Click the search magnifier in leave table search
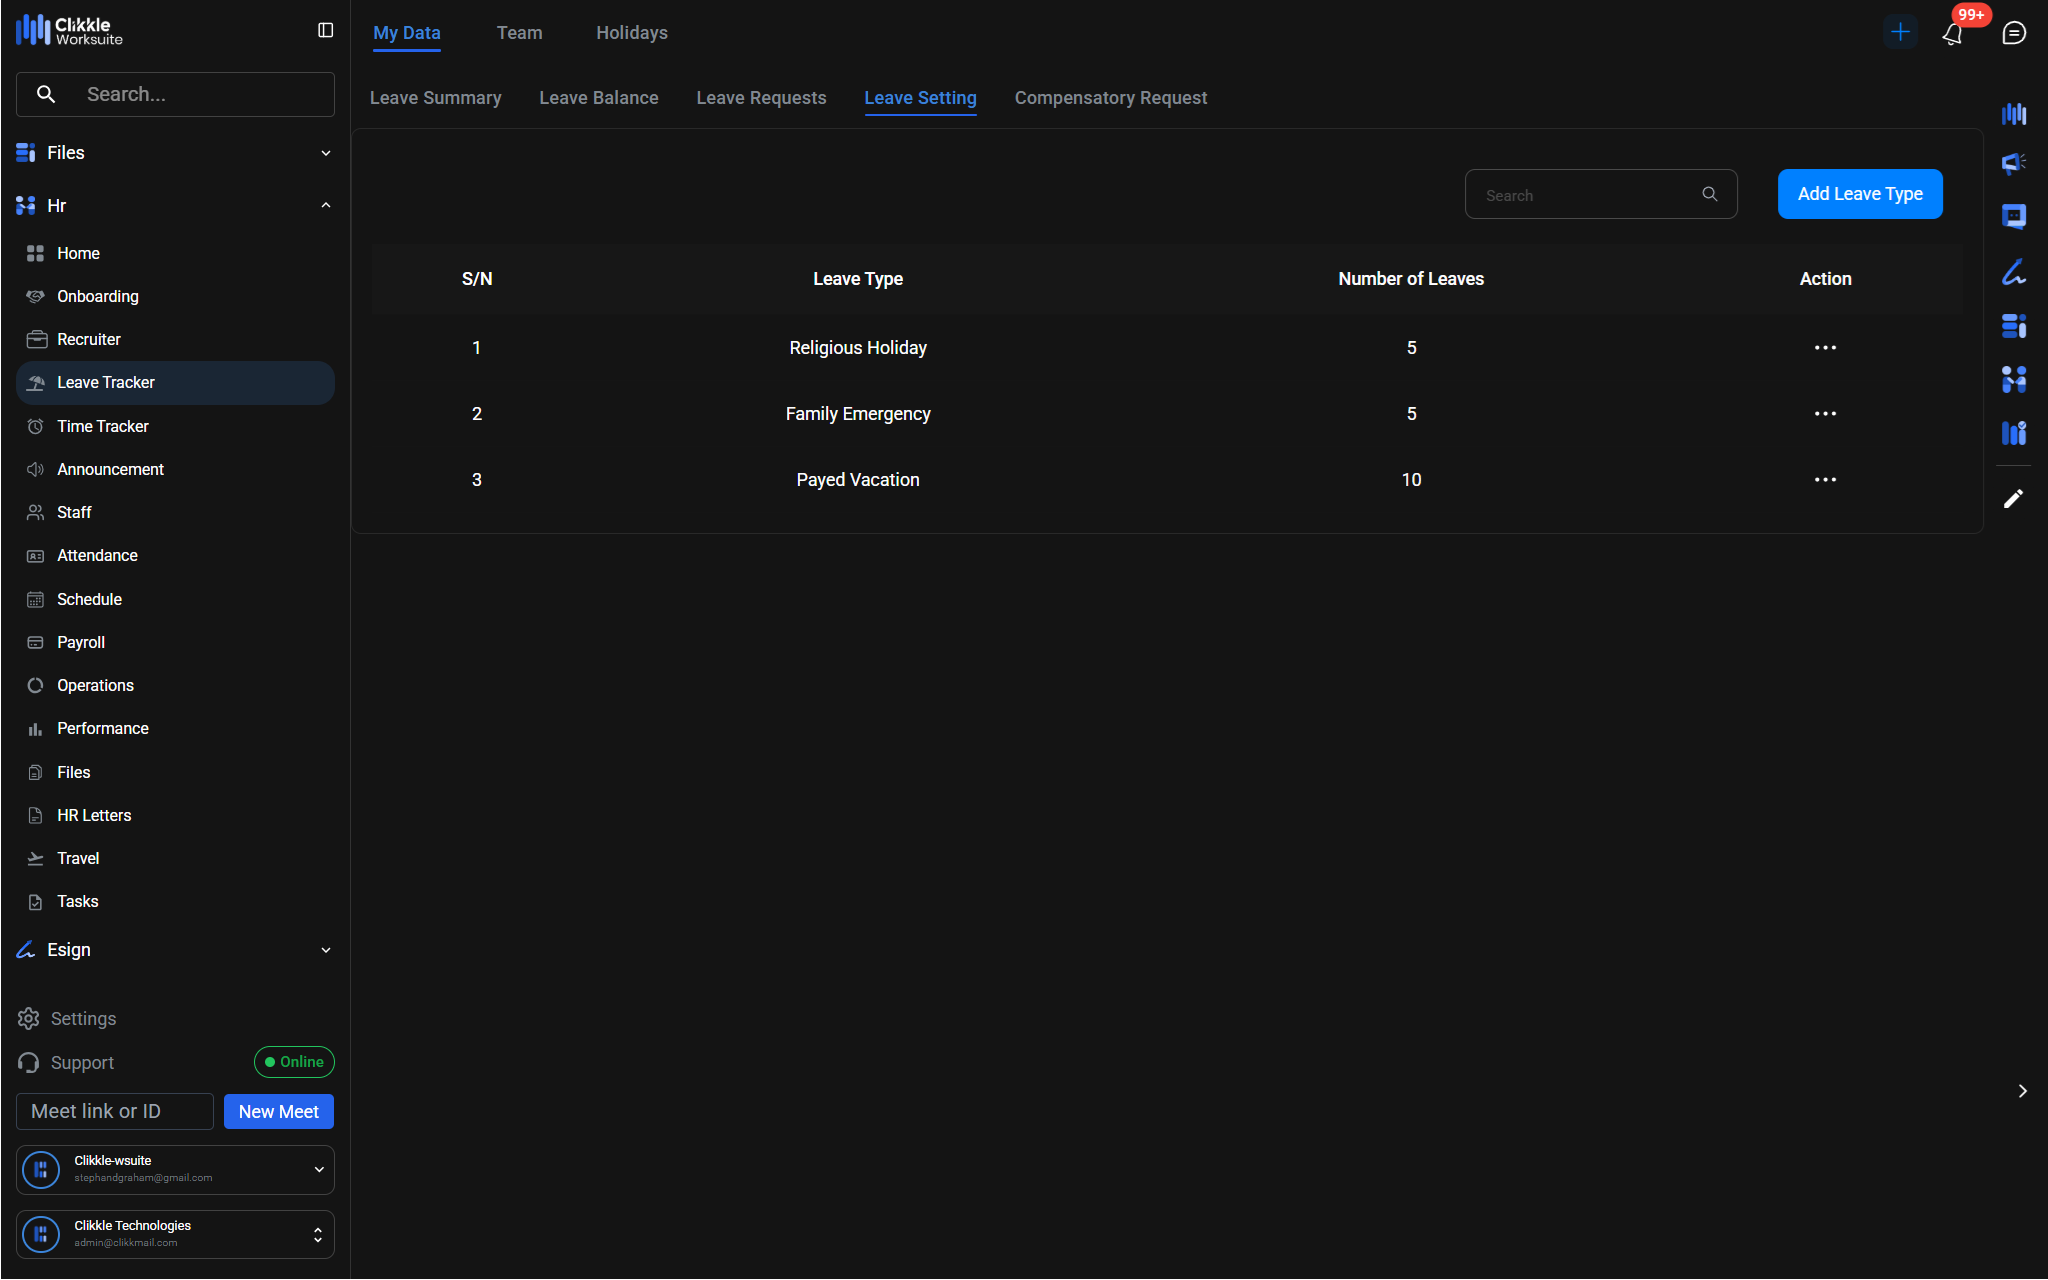The image size is (2048, 1280). [1710, 194]
